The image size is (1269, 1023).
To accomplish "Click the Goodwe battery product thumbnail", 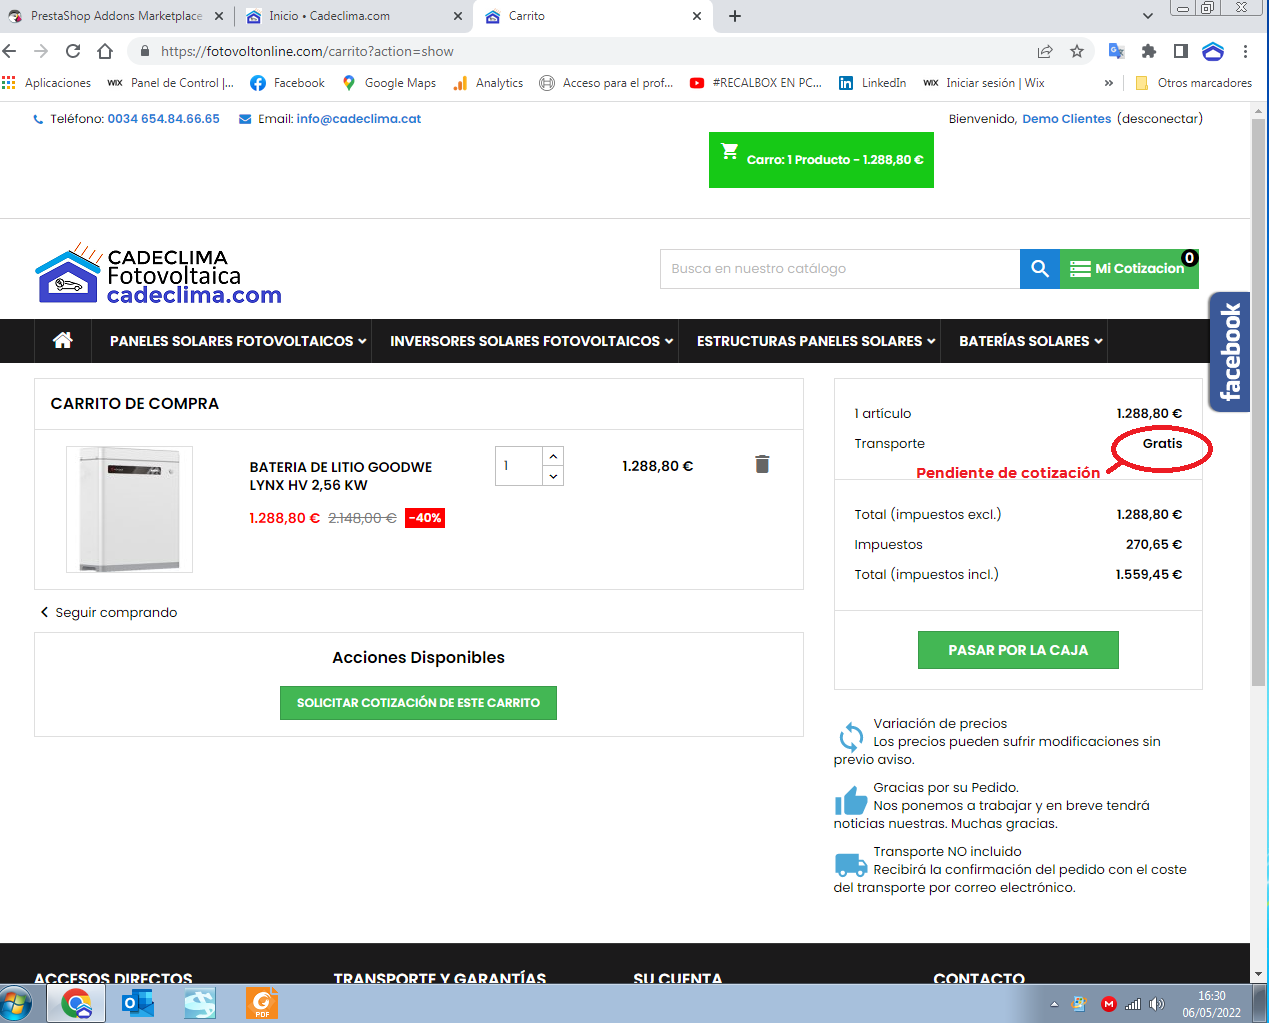I will [129, 510].
